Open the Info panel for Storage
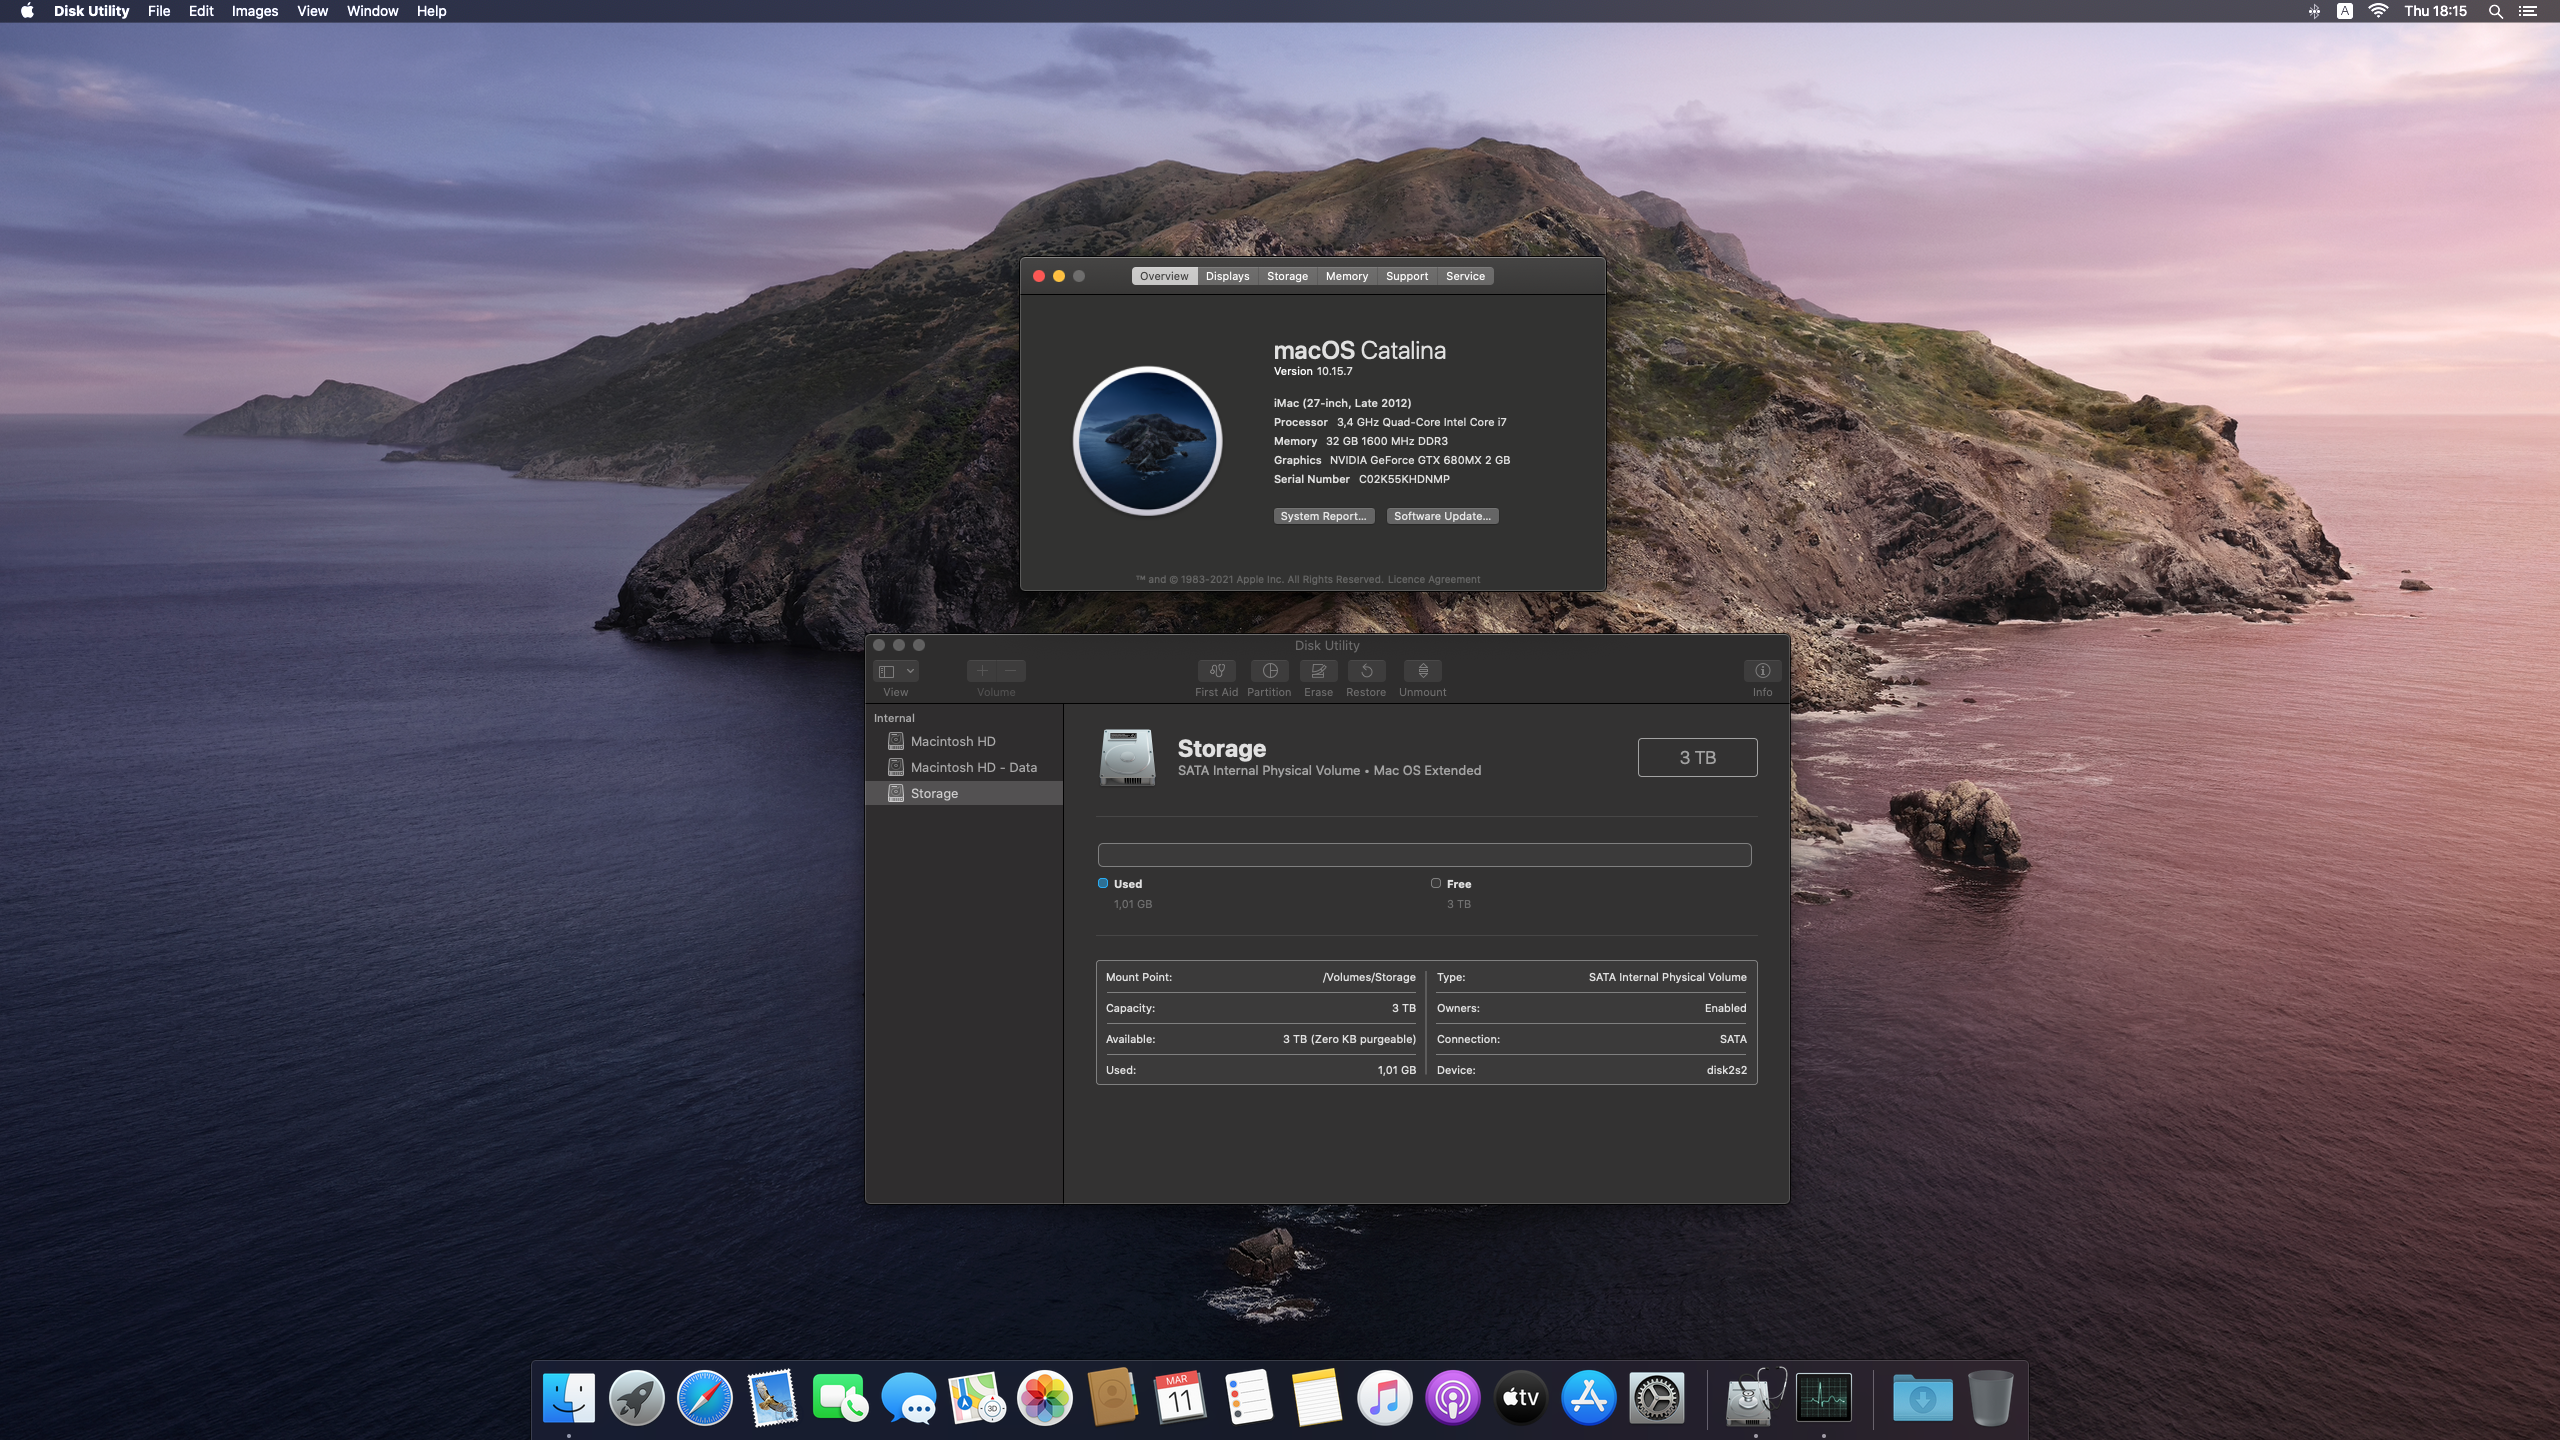 [1762, 671]
